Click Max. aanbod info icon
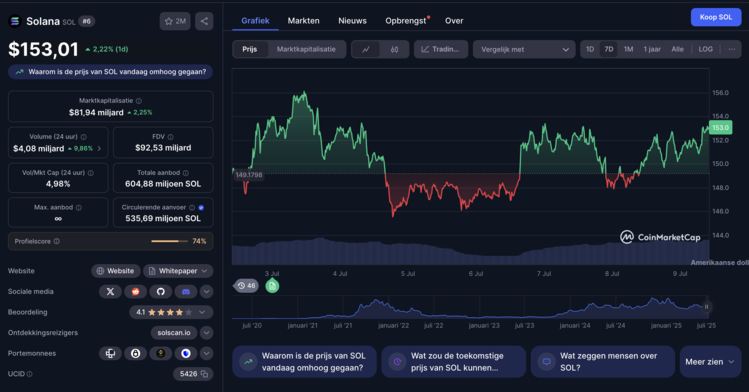 (79, 207)
